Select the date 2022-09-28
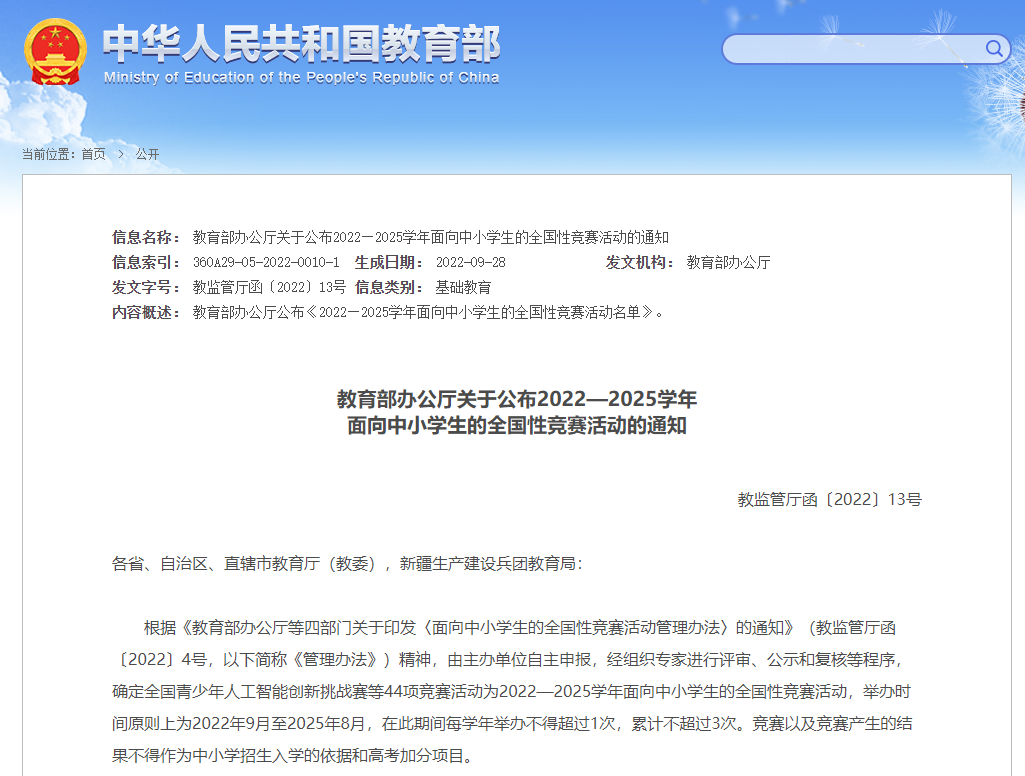Viewport: 1025px width, 776px height. [471, 262]
